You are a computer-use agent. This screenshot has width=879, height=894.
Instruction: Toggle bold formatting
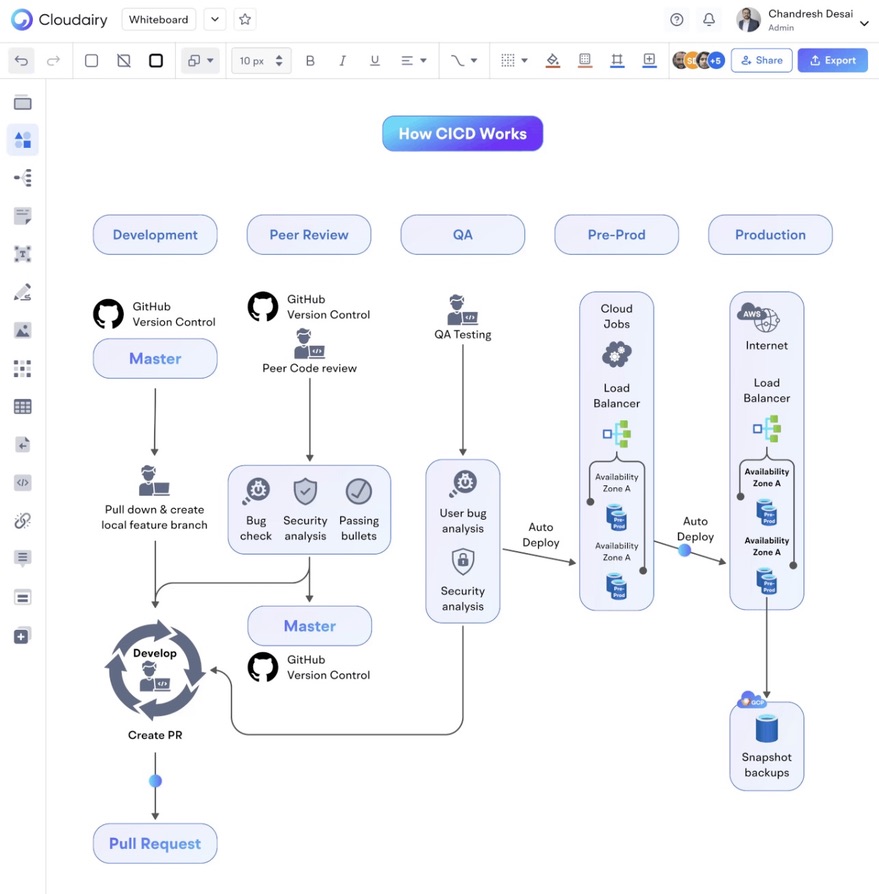point(310,60)
